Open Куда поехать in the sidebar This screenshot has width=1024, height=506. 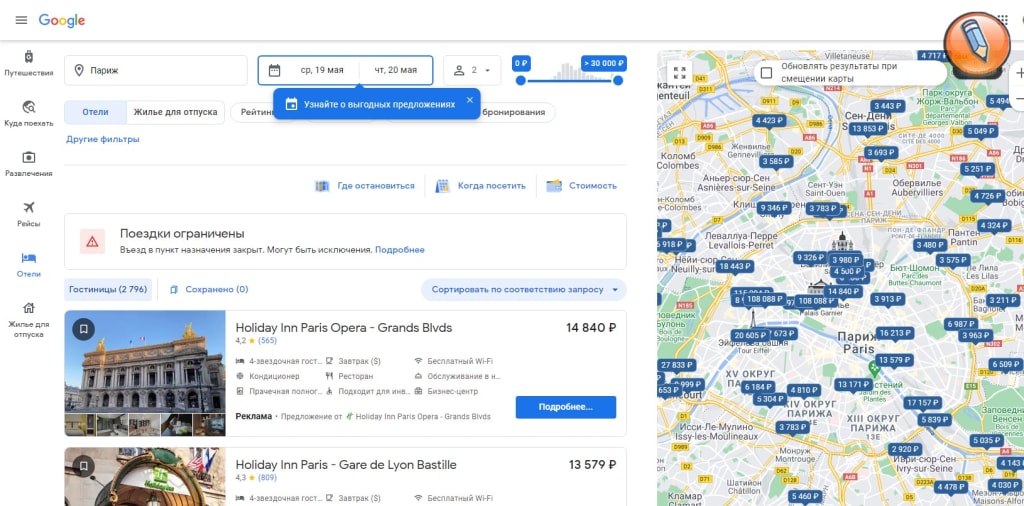(x=28, y=113)
